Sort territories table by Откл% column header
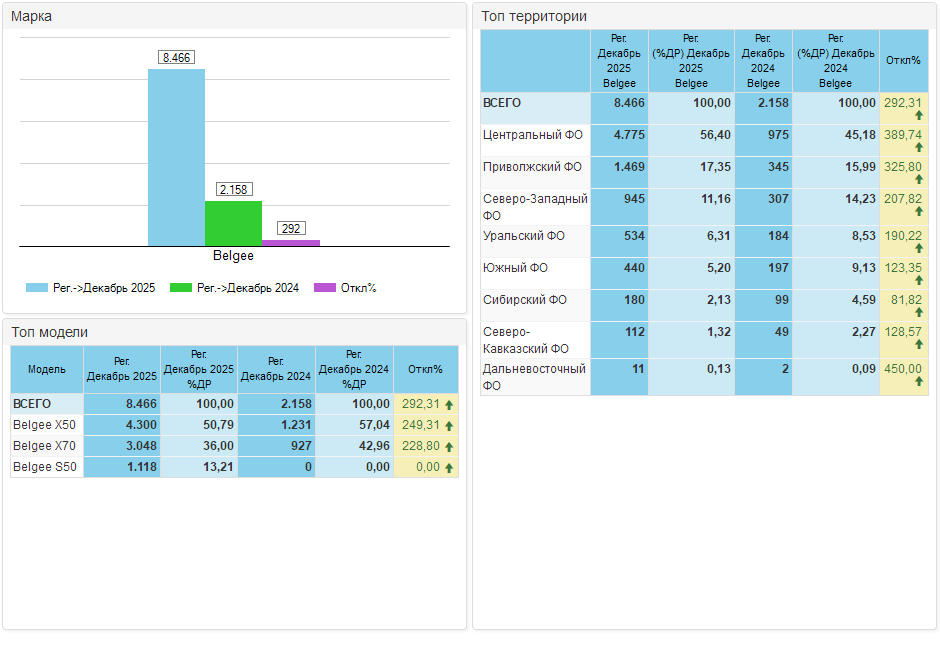 [903, 60]
